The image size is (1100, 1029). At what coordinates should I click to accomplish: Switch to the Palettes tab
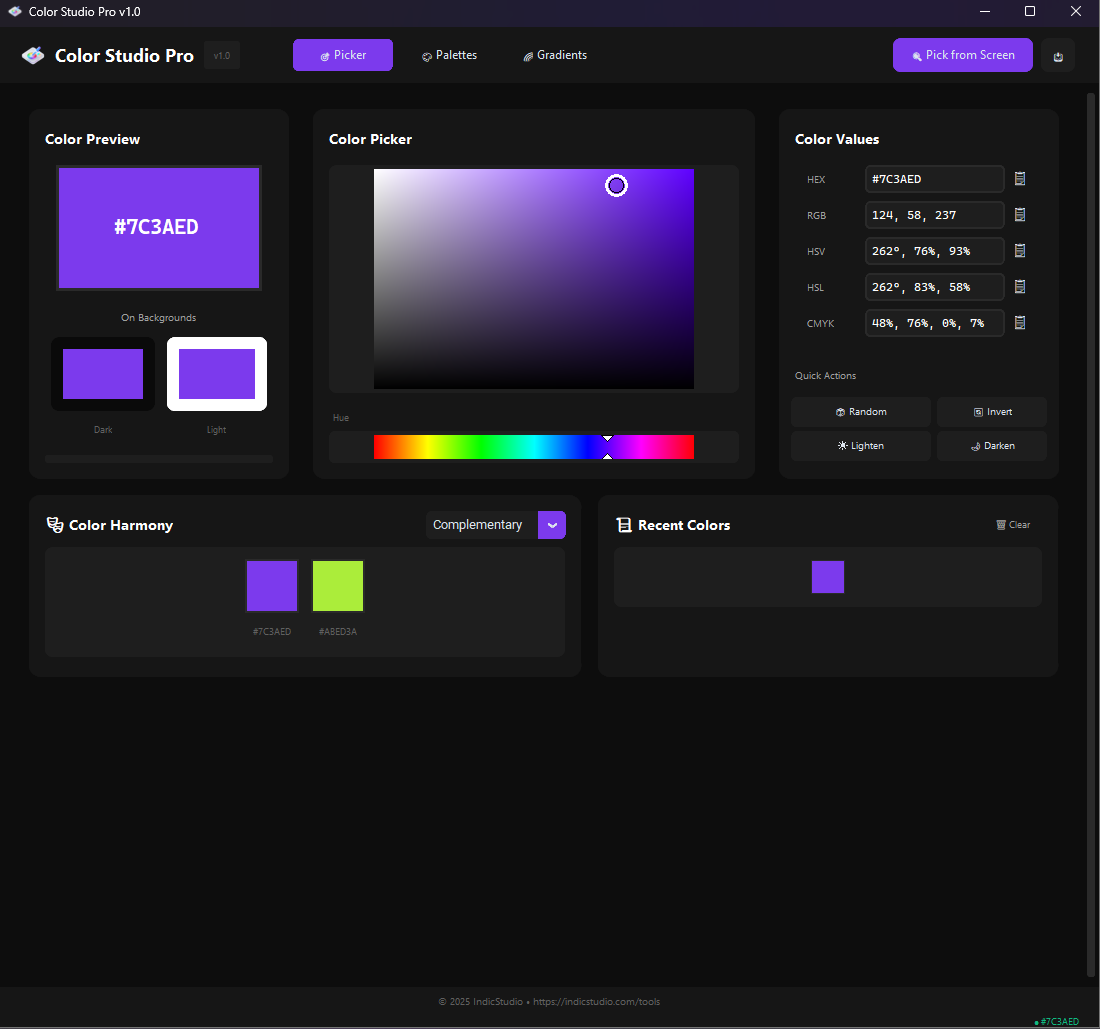tap(448, 55)
